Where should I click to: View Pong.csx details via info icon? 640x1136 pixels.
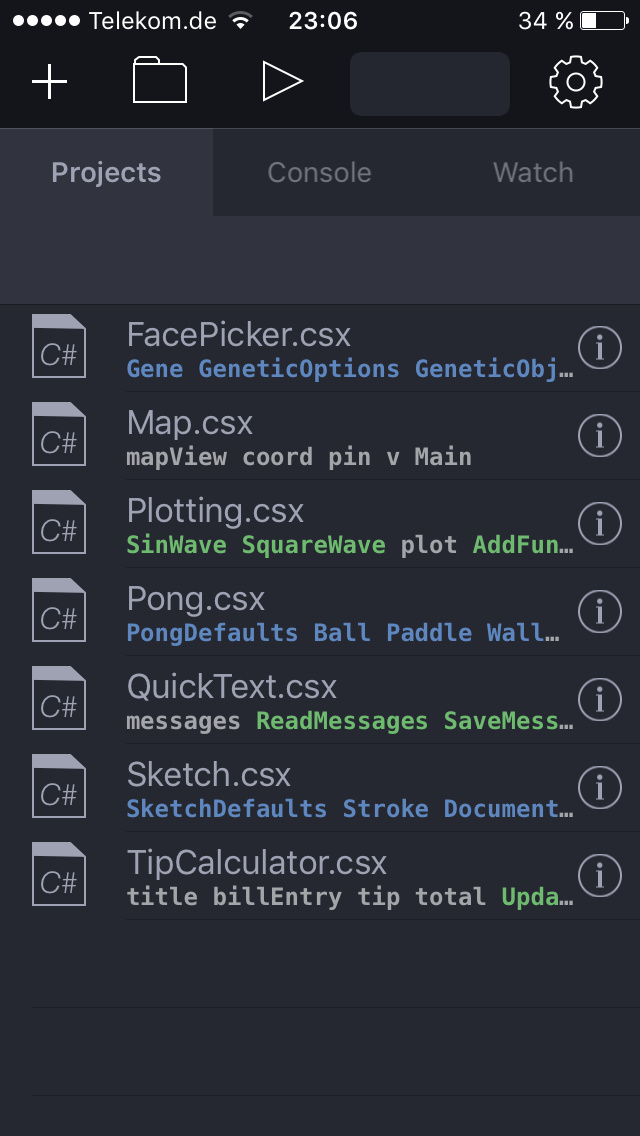[600, 611]
